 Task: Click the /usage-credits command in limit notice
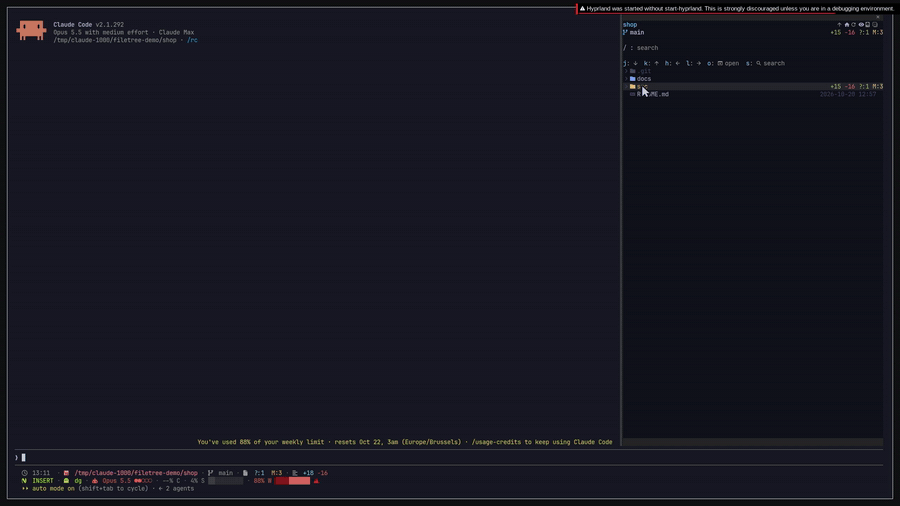pos(496,442)
